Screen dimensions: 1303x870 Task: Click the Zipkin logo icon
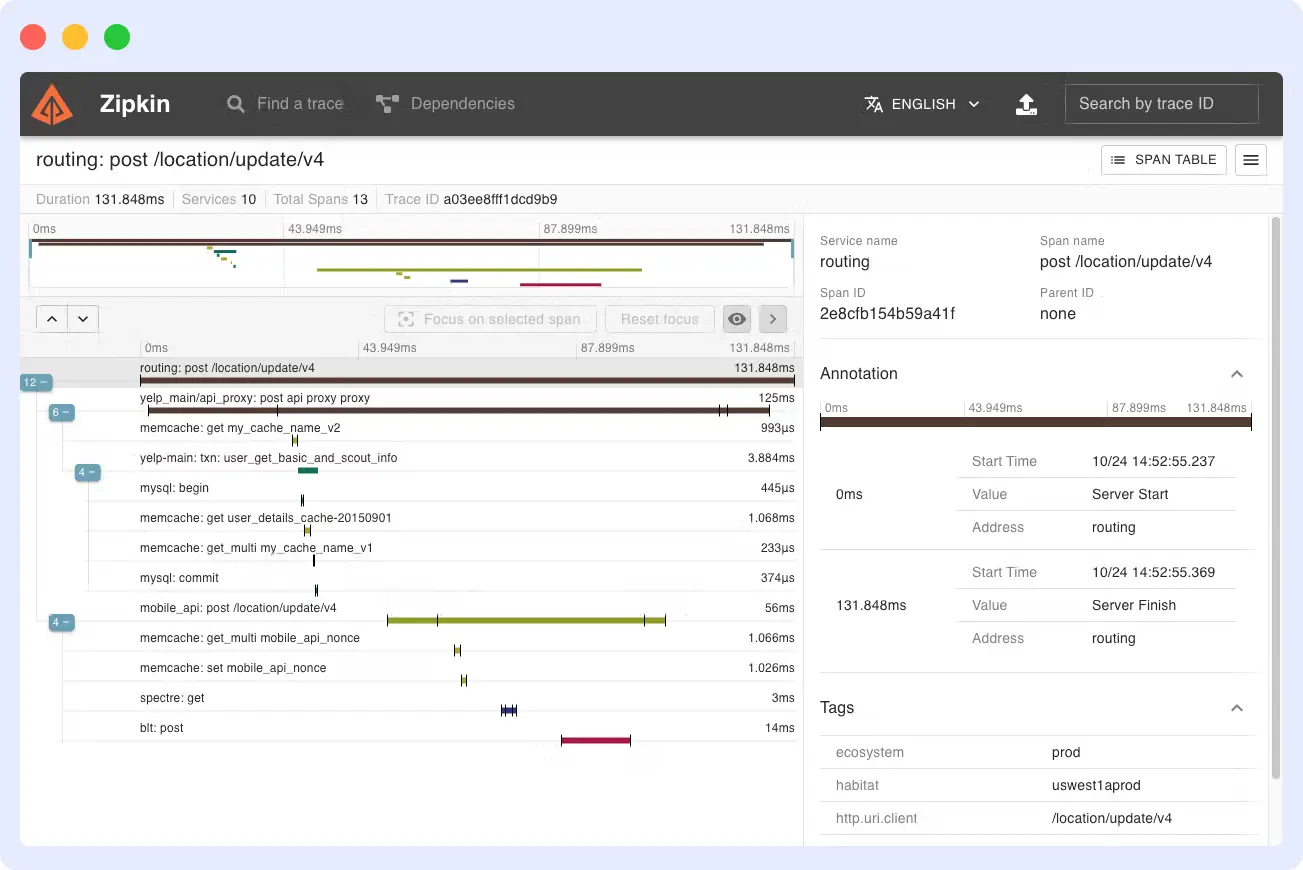(x=51, y=104)
